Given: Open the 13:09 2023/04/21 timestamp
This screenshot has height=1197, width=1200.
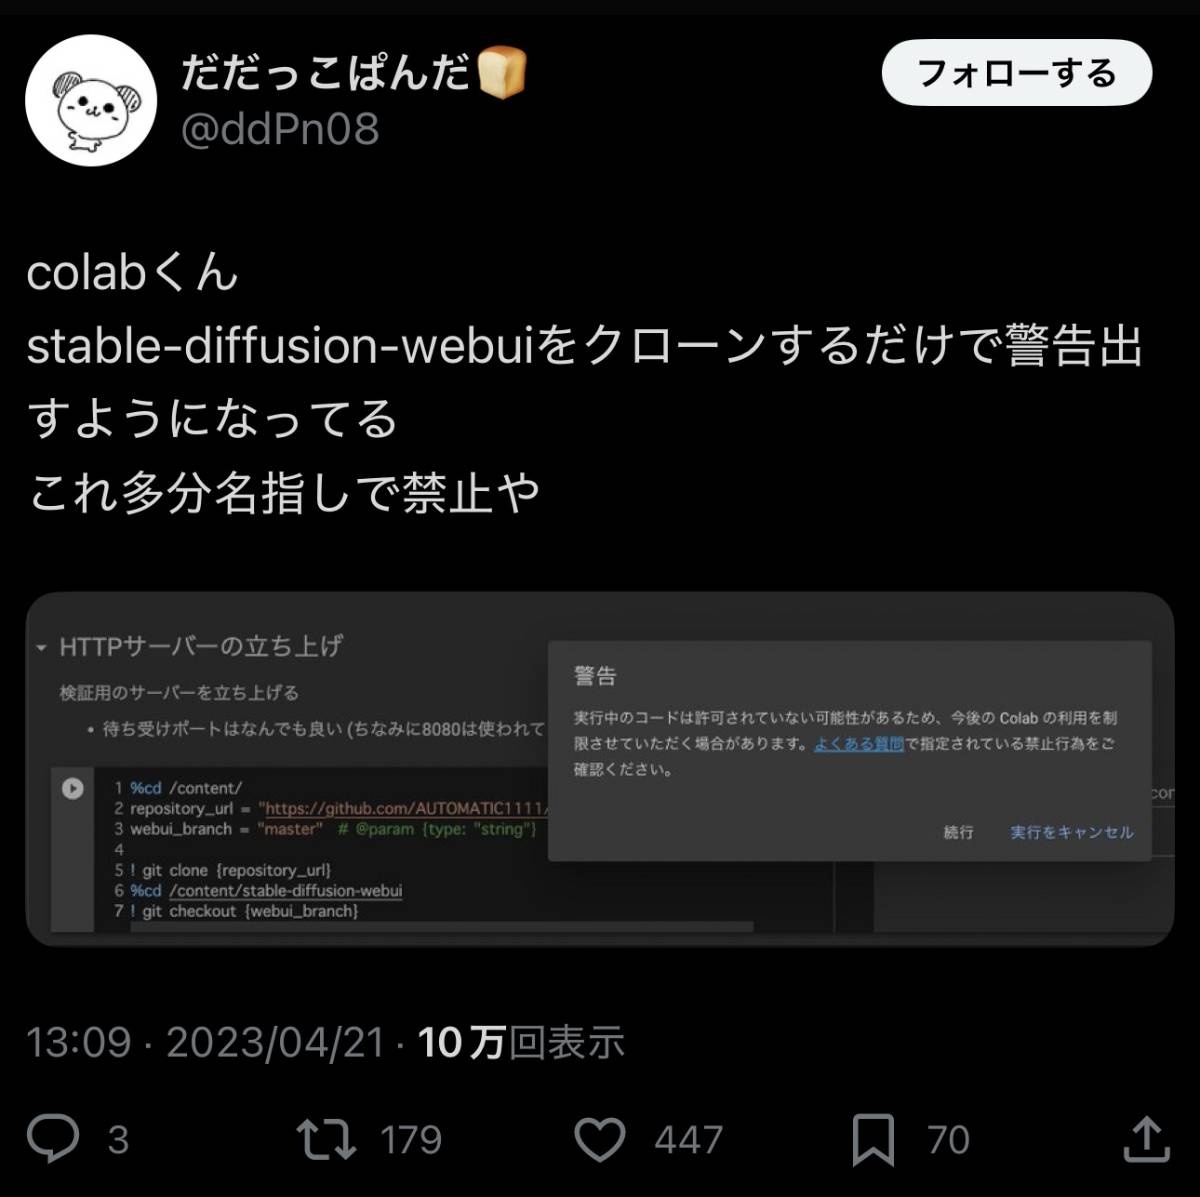Looking at the screenshot, I should (205, 1043).
